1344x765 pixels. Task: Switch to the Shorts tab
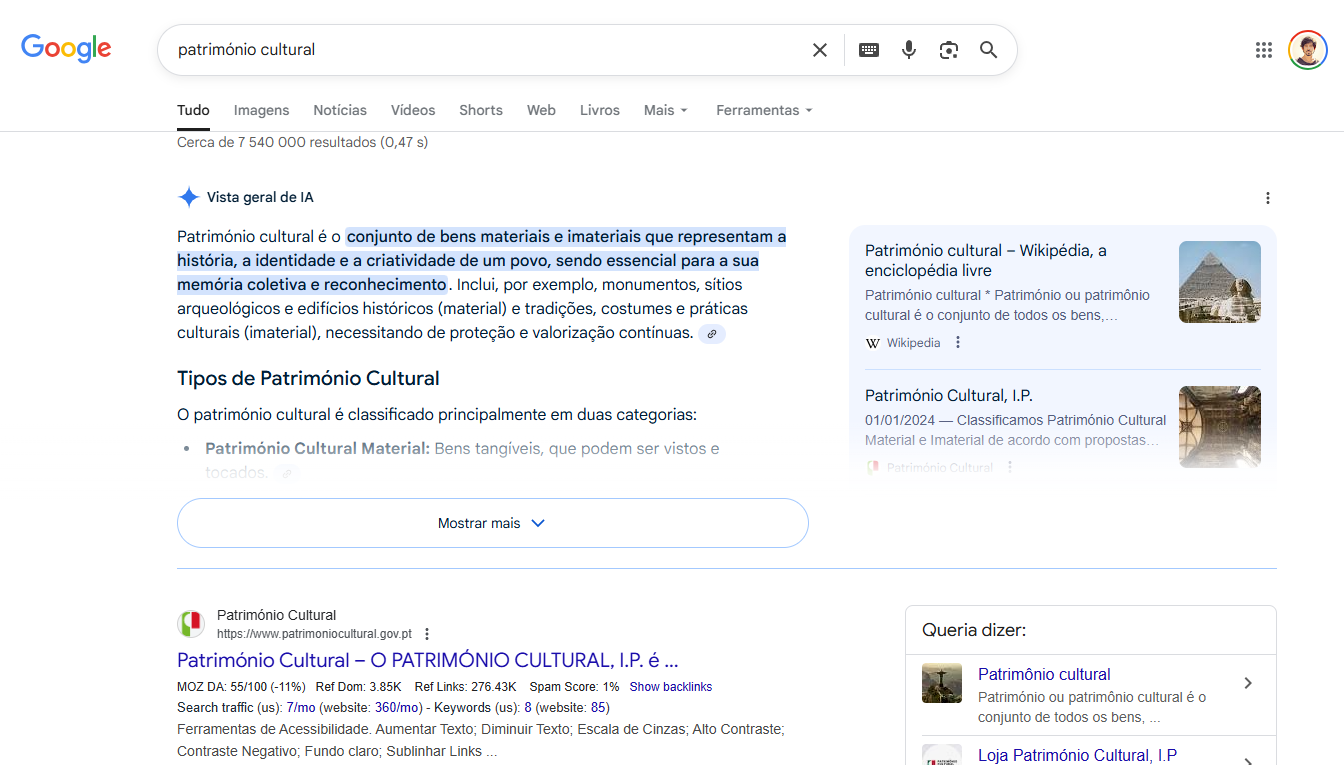(x=481, y=110)
